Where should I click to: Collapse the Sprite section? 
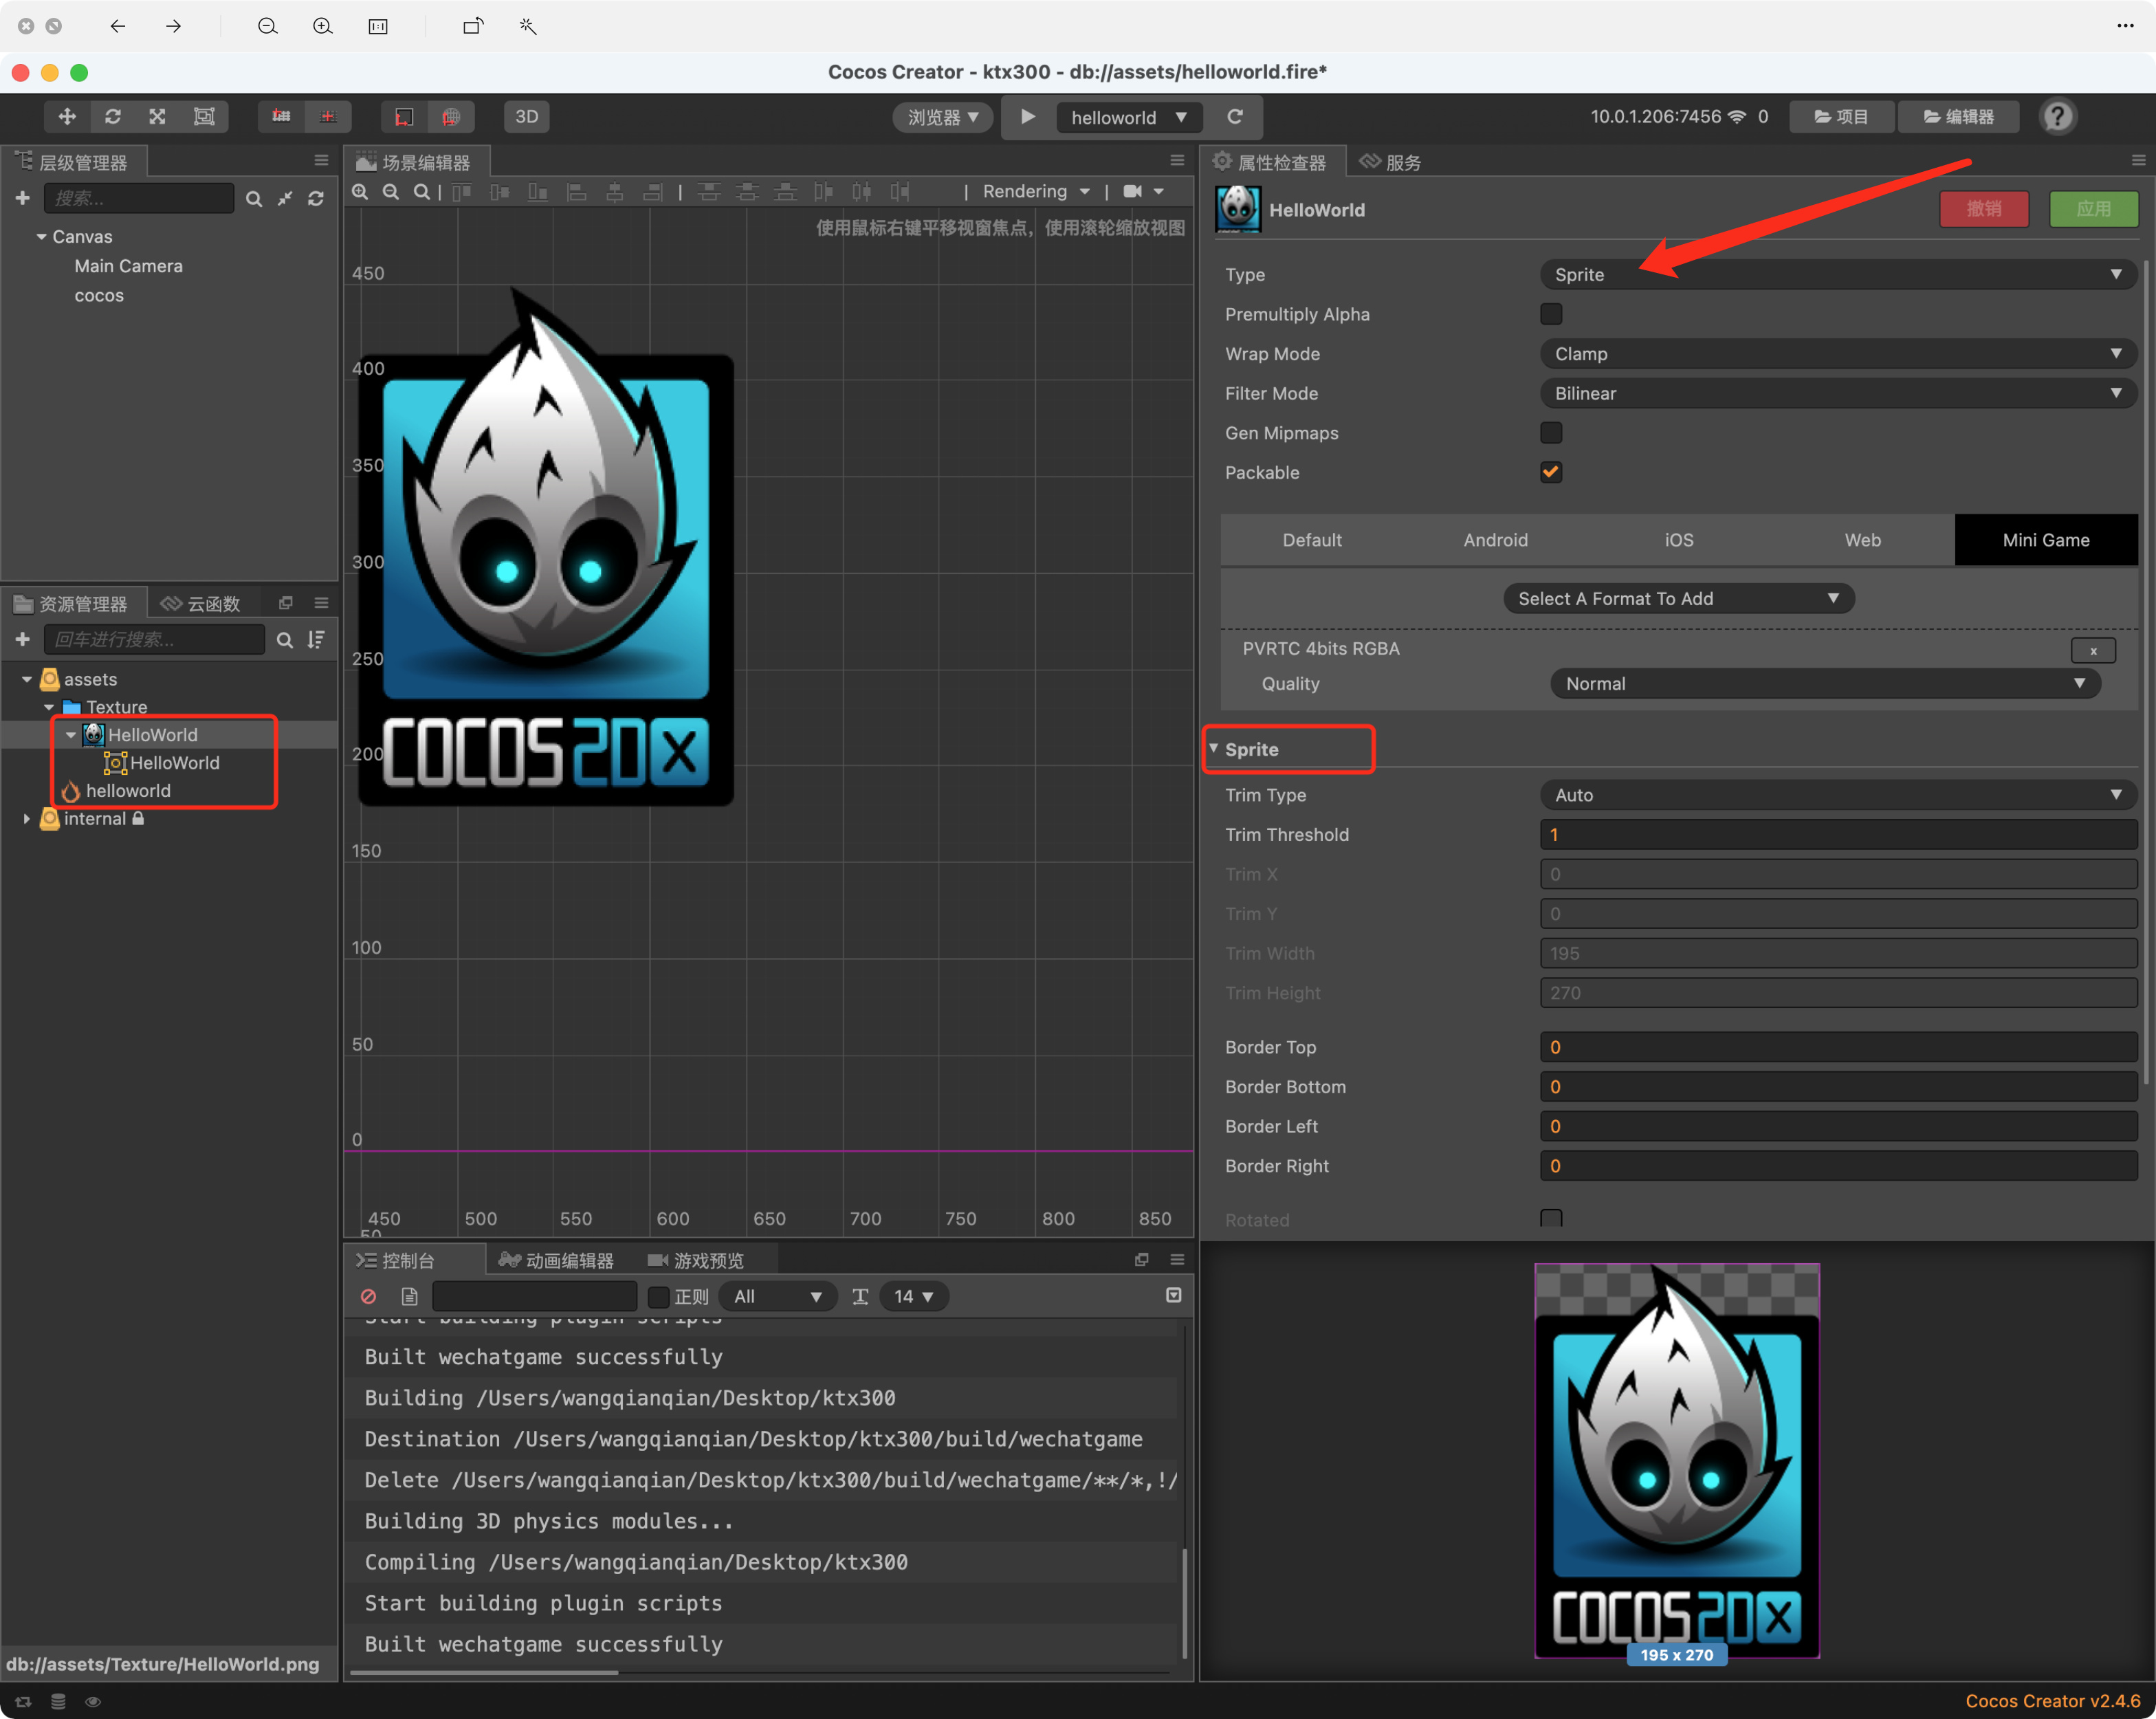[x=1214, y=749]
